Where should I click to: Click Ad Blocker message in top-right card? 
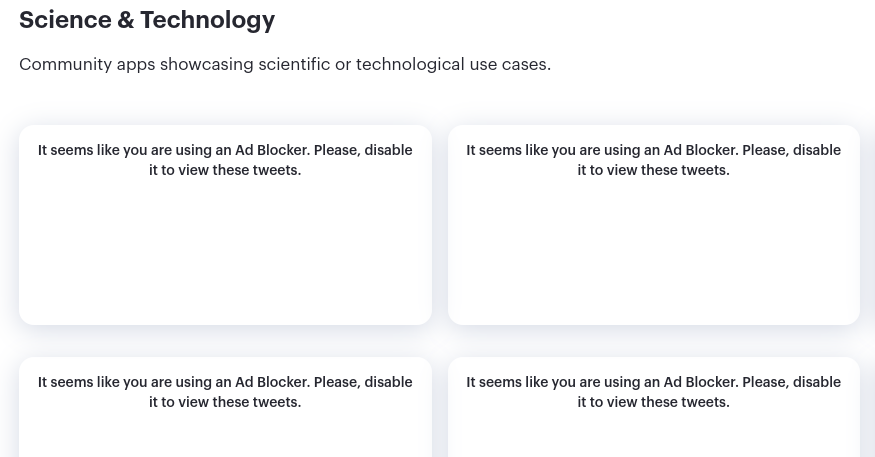[653, 160]
